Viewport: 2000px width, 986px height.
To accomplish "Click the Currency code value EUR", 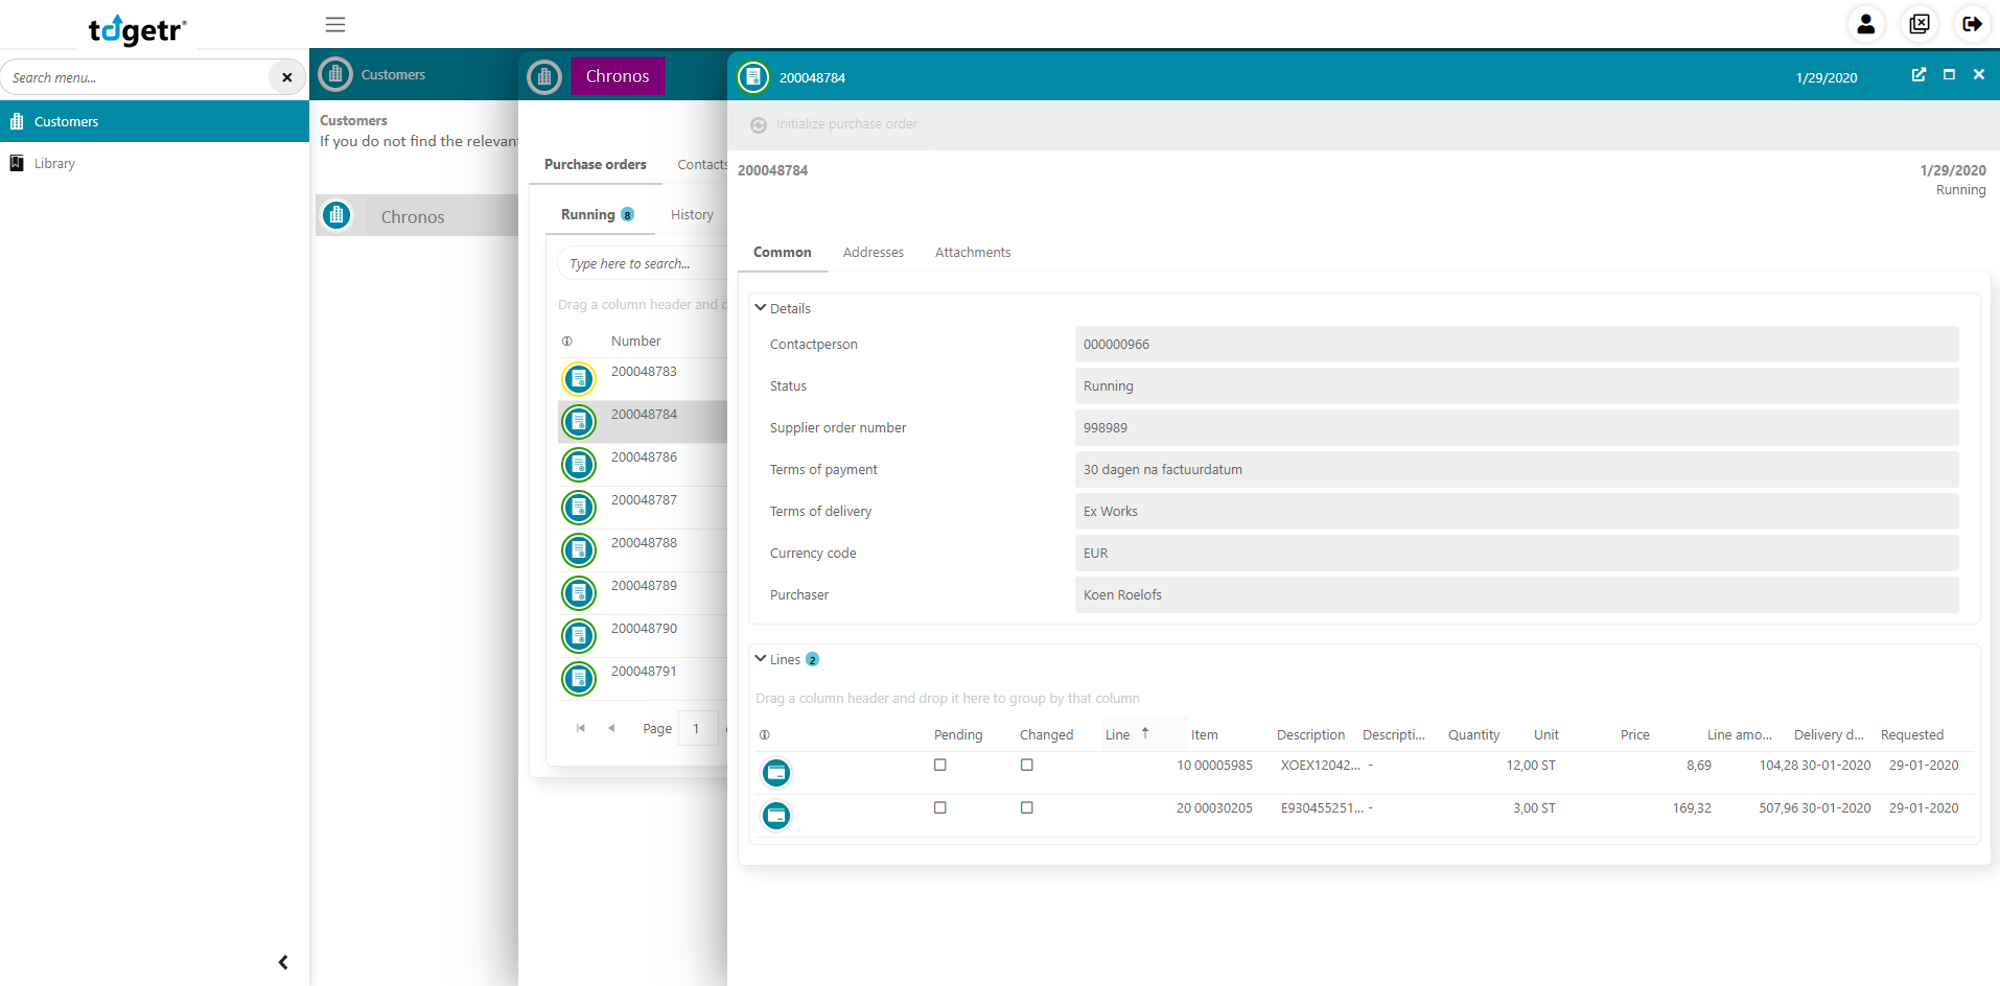I will [x=1516, y=553].
